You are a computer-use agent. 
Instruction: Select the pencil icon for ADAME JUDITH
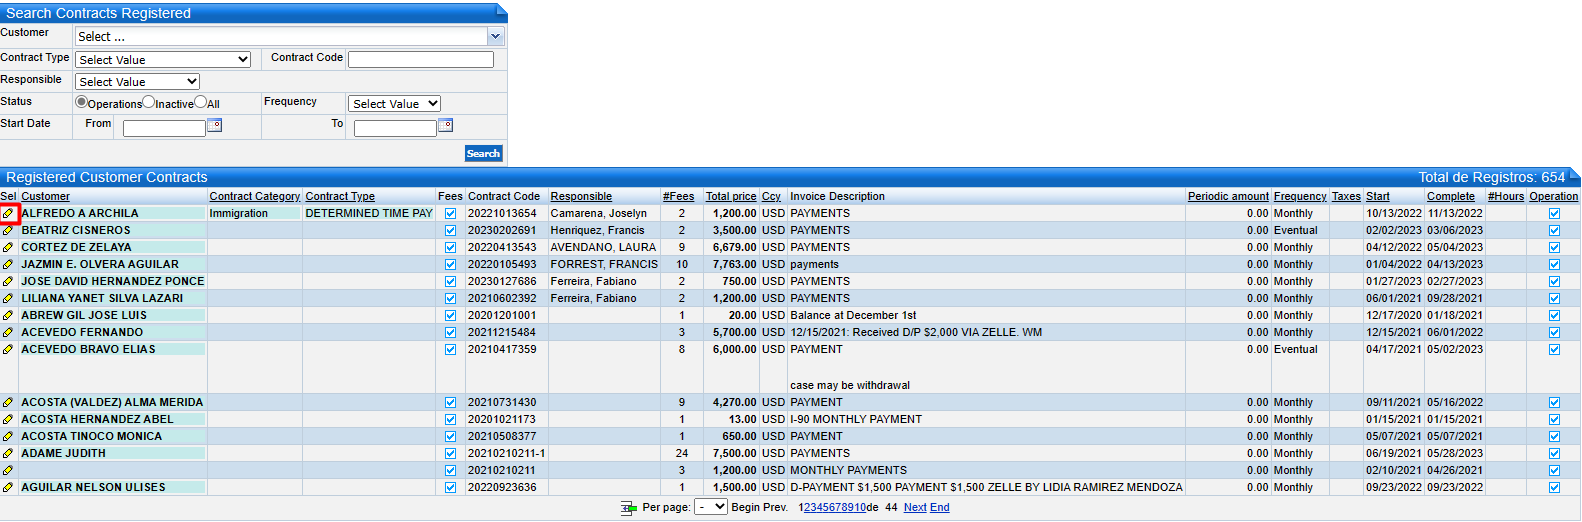[x=8, y=453]
